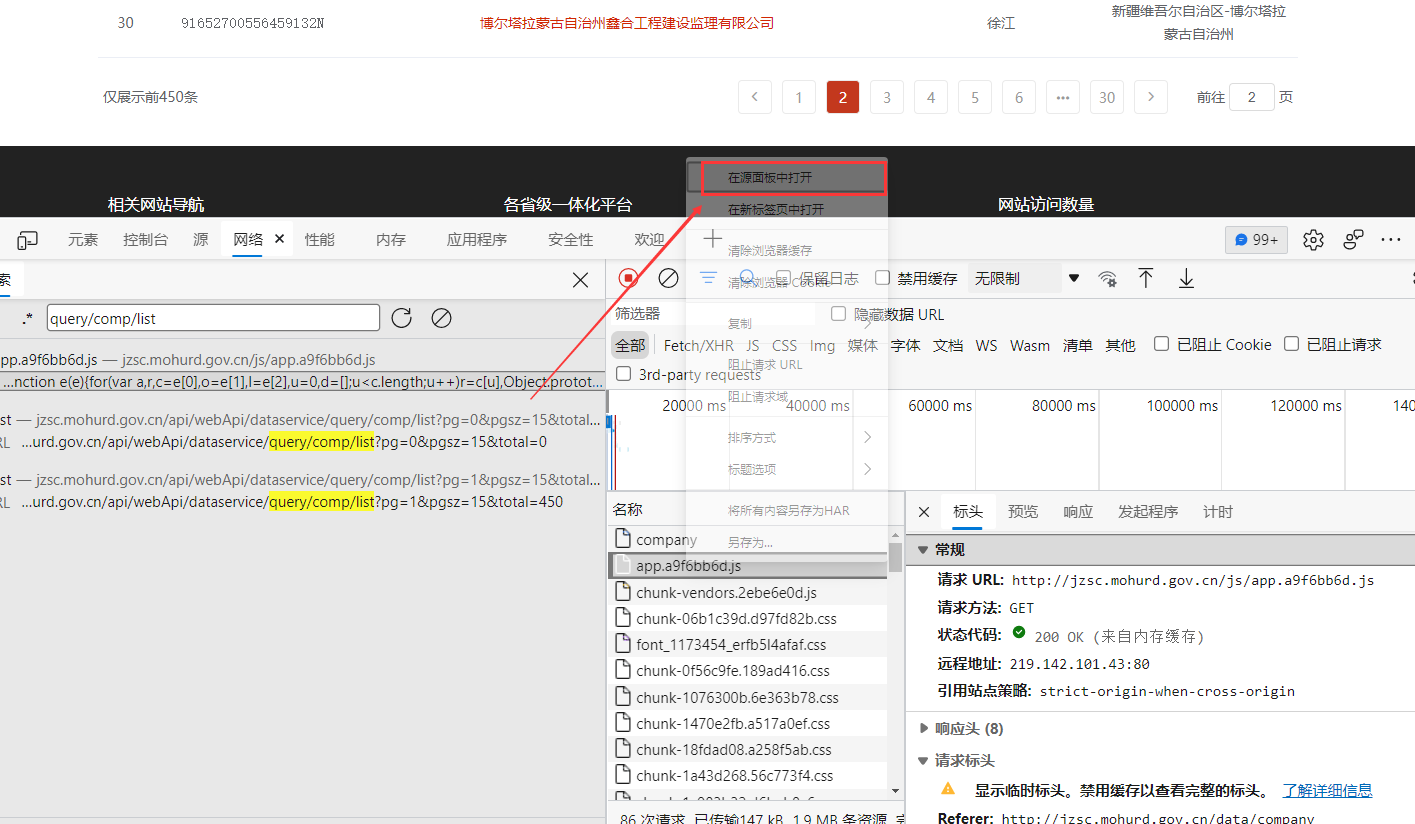Viewport: 1415px width, 824px height.
Task: Click the 99+ issues badge
Action: tap(1256, 240)
